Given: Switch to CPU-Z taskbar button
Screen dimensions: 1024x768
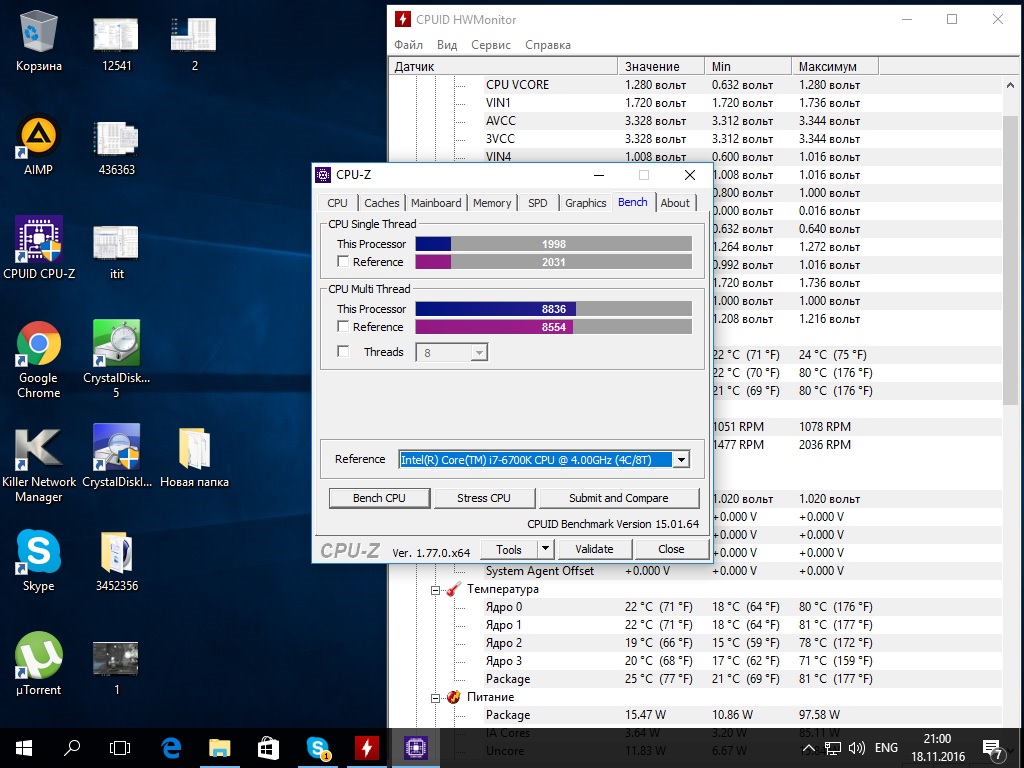Looking at the screenshot, I should [415, 748].
